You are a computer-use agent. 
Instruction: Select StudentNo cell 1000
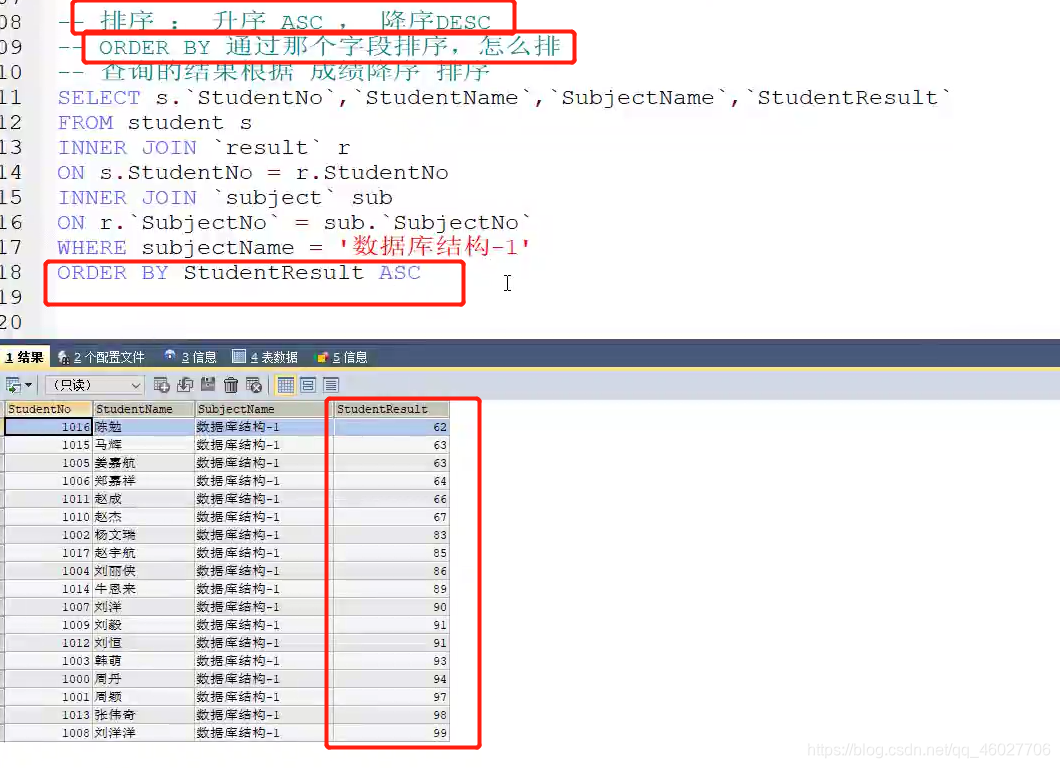coord(48,679)
